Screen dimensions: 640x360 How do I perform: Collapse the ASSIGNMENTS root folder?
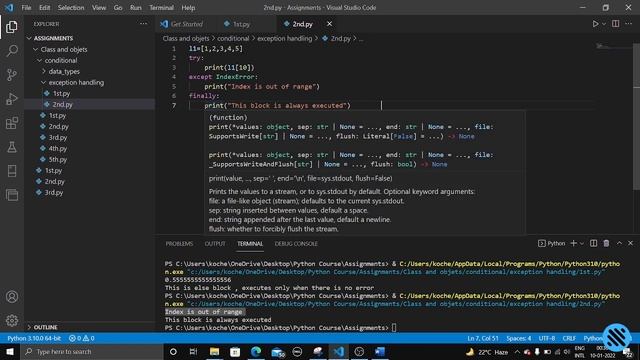pos(89,38)
